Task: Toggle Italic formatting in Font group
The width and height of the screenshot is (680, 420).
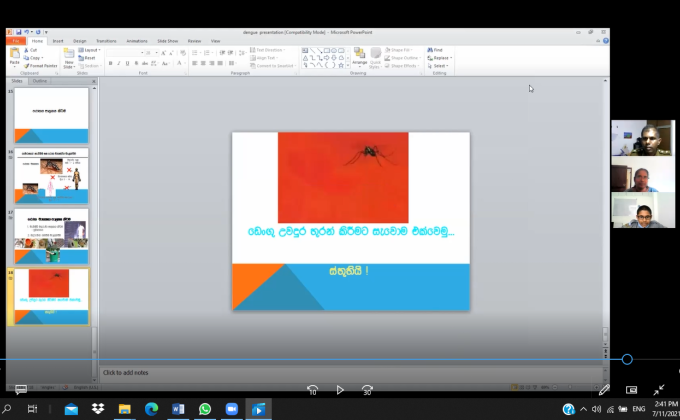Action: coord(119,63)
